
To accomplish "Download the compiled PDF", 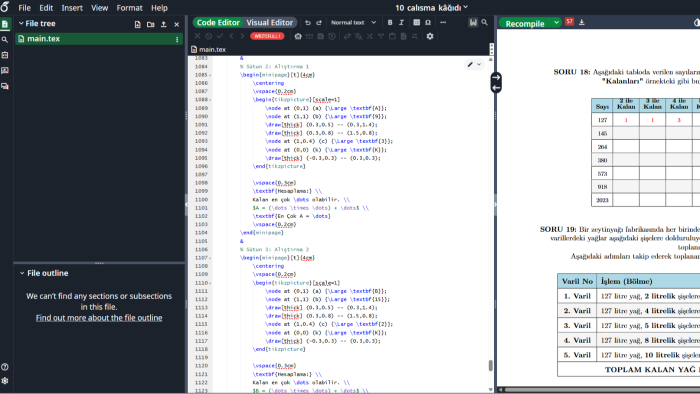I will [x=582, y=22].
